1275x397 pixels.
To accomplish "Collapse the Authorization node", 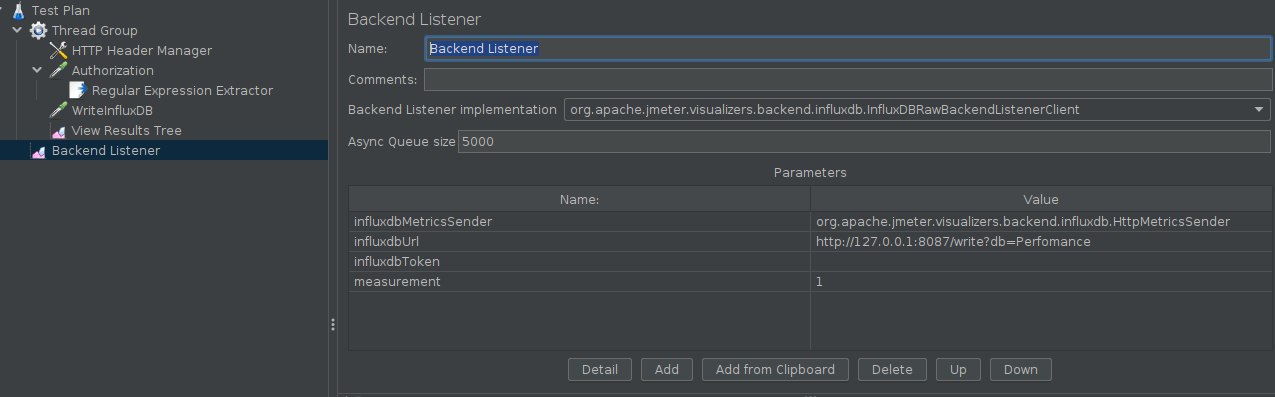I will coord(37,70).
